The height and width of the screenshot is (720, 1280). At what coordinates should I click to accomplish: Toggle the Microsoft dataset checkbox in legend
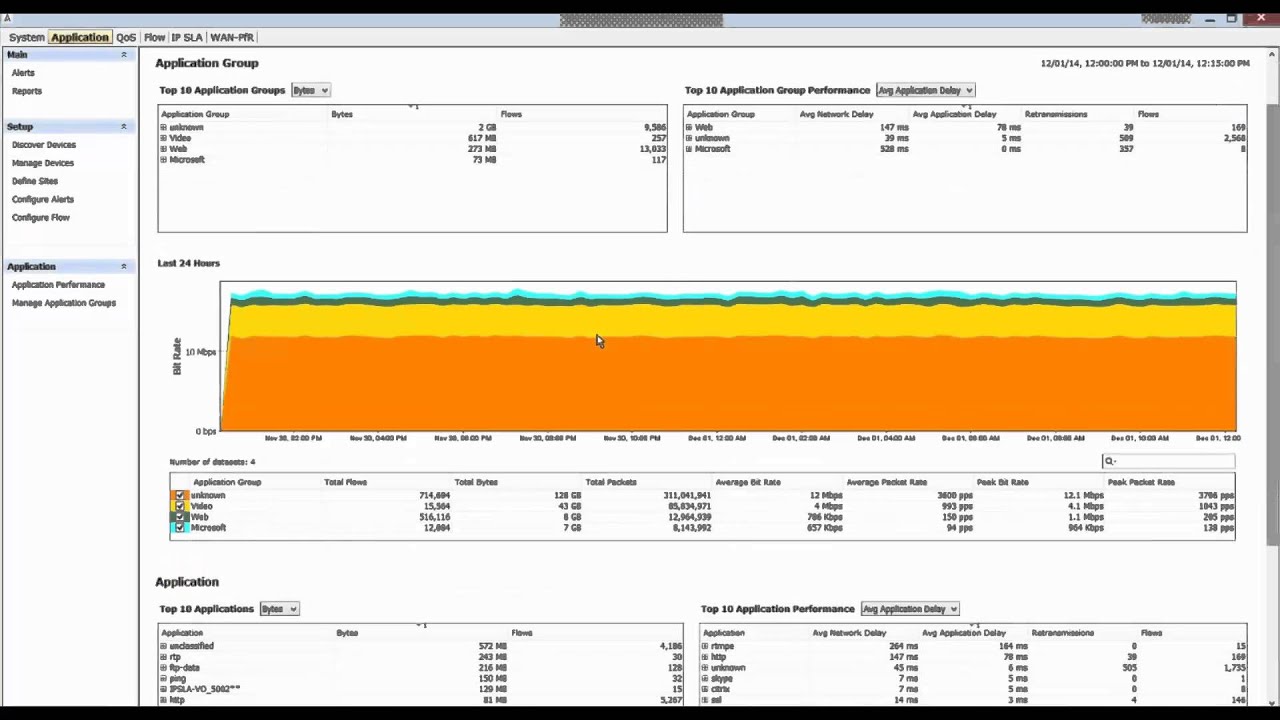click(x=180, y=528)
